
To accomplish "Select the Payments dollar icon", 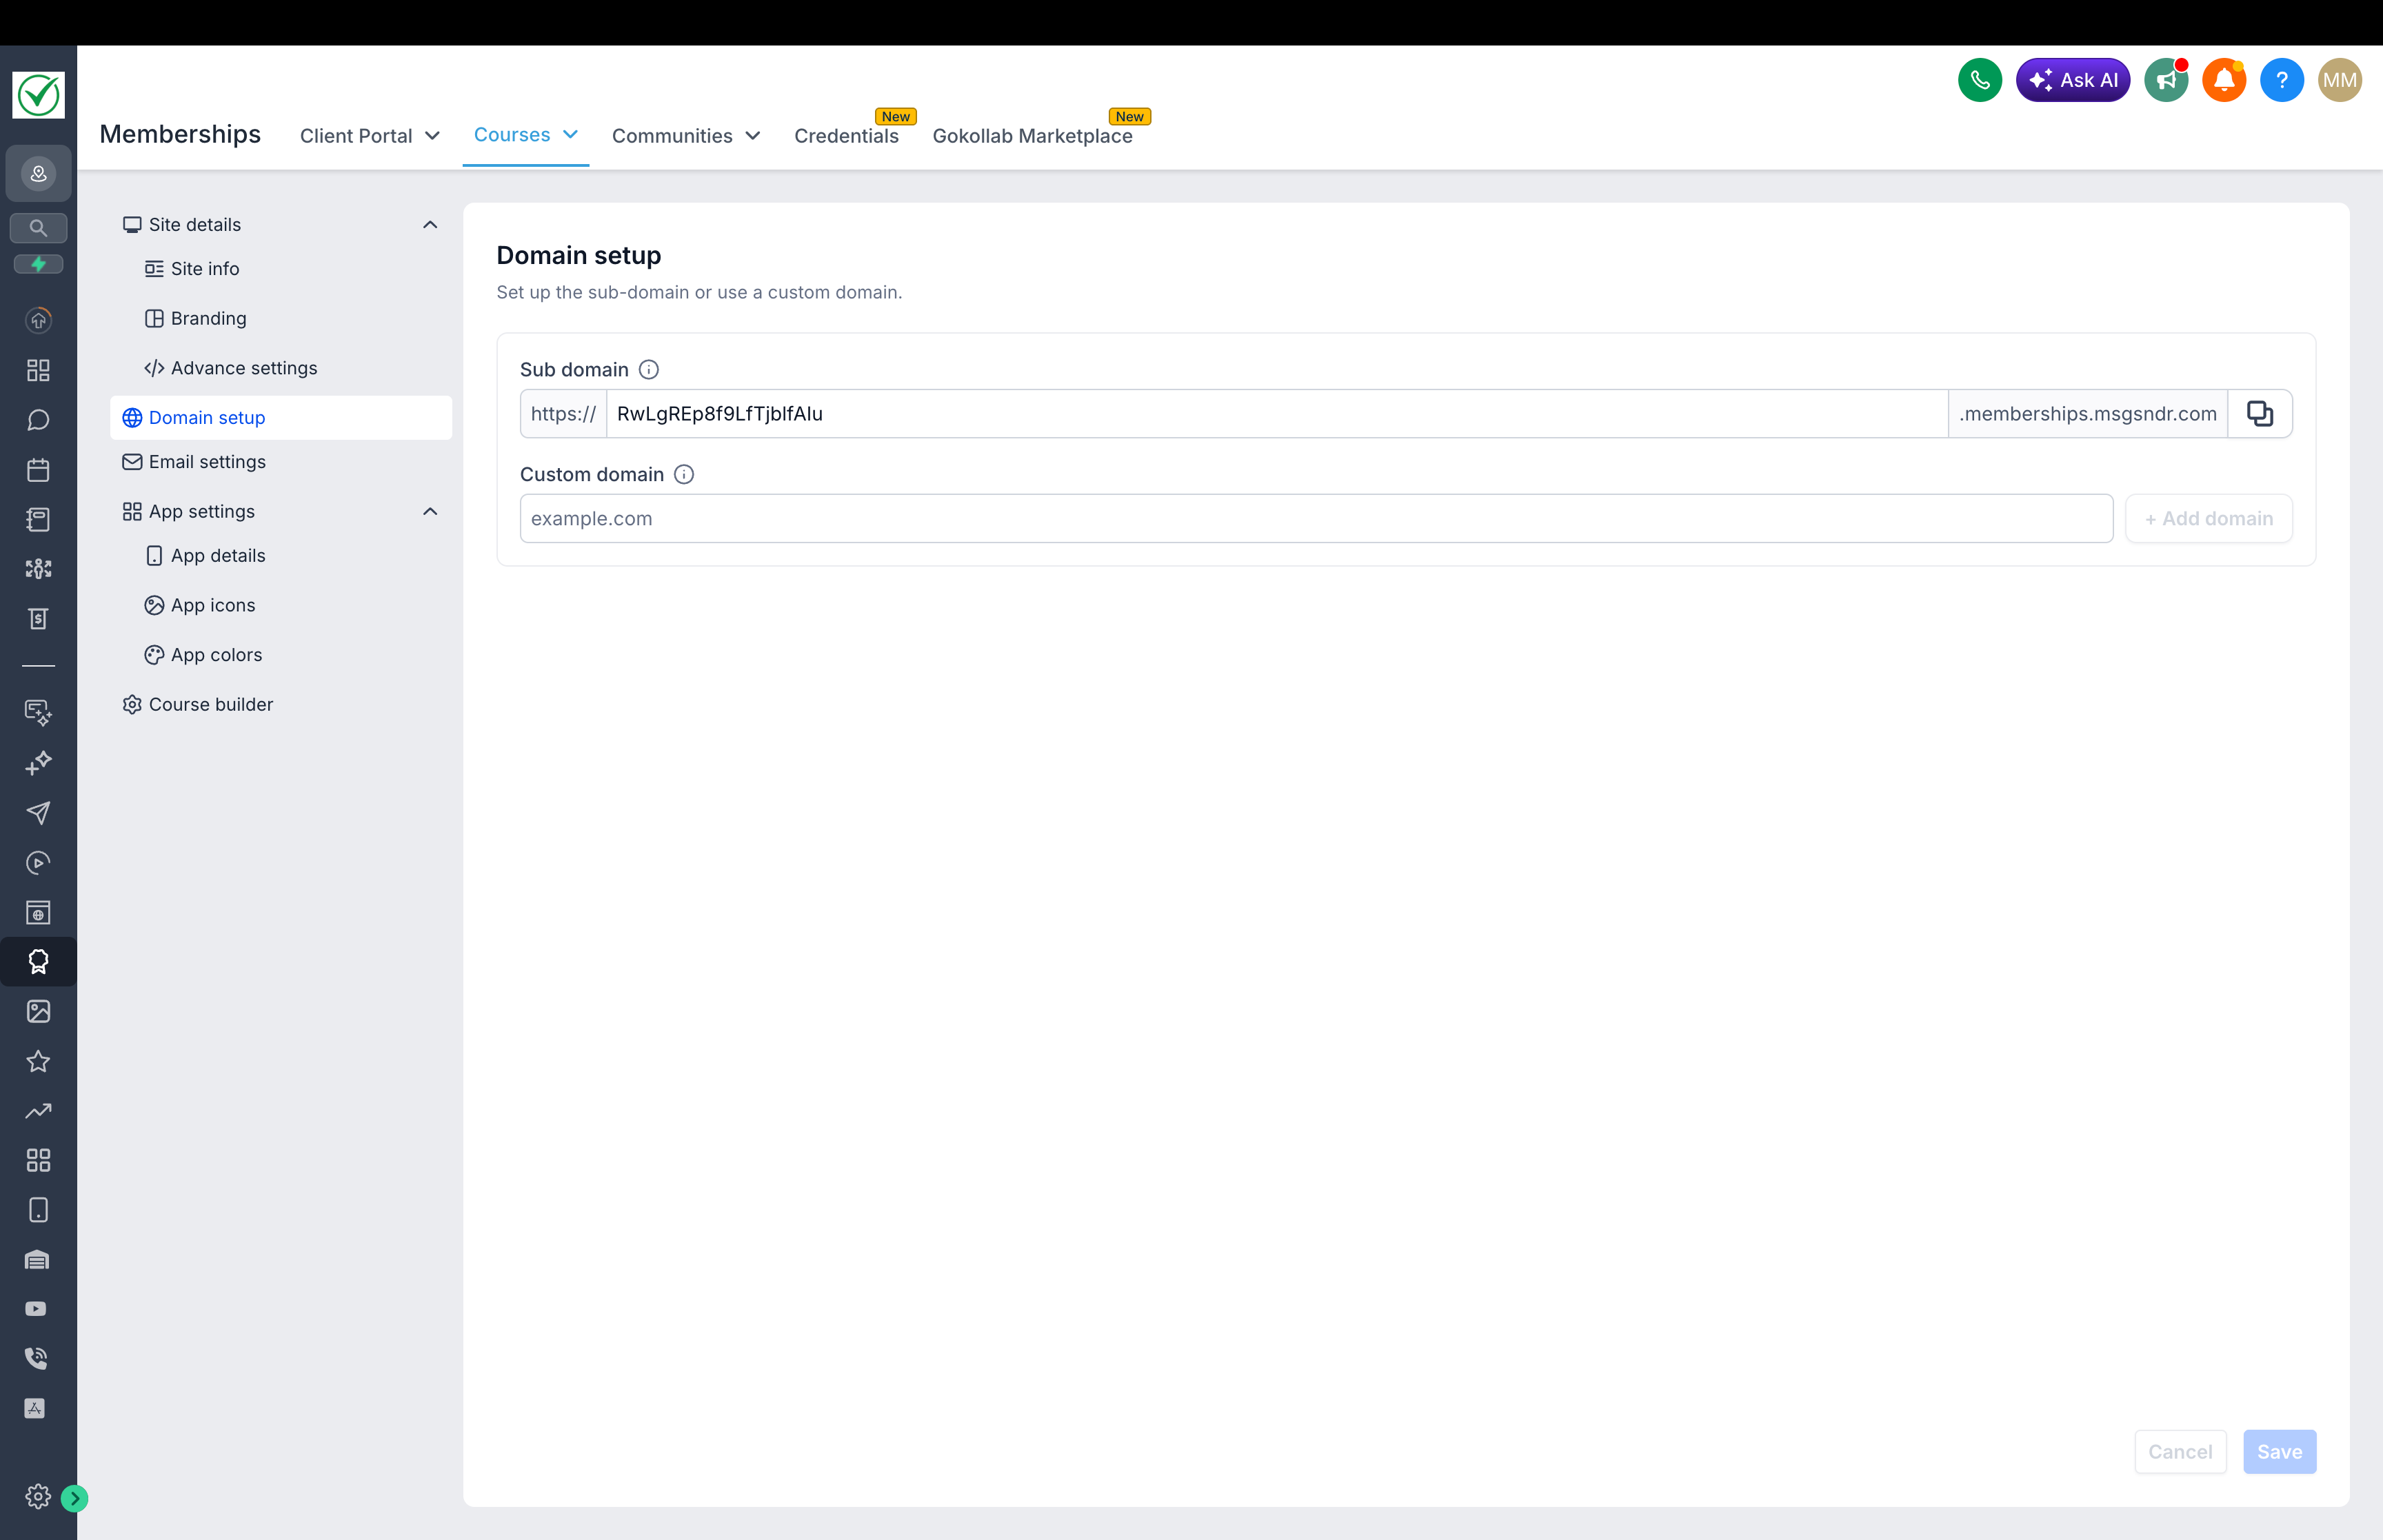I will [x=38, y=618].
